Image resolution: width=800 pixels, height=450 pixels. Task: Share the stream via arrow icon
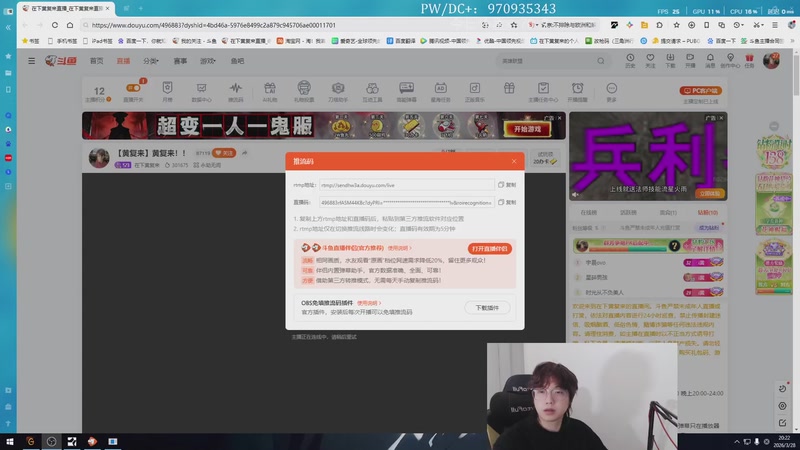[x=244, y=153]
